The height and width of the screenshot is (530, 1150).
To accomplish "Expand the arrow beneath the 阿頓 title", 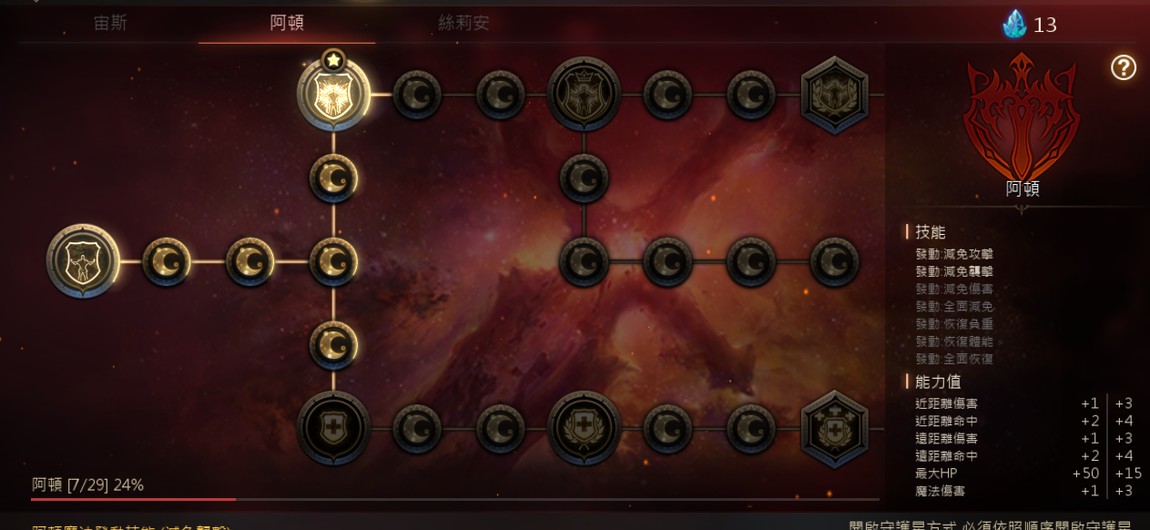I will click(x=1022, y=208).
